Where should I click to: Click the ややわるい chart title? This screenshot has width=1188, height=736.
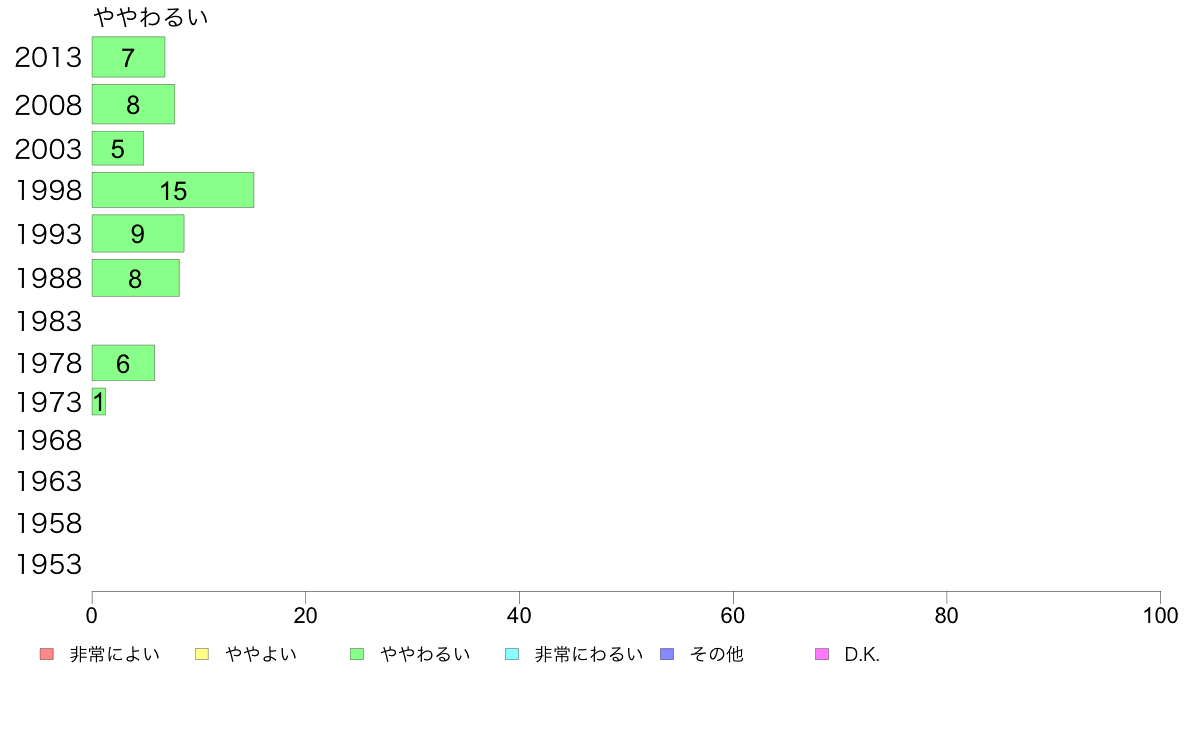pos(151,17)
